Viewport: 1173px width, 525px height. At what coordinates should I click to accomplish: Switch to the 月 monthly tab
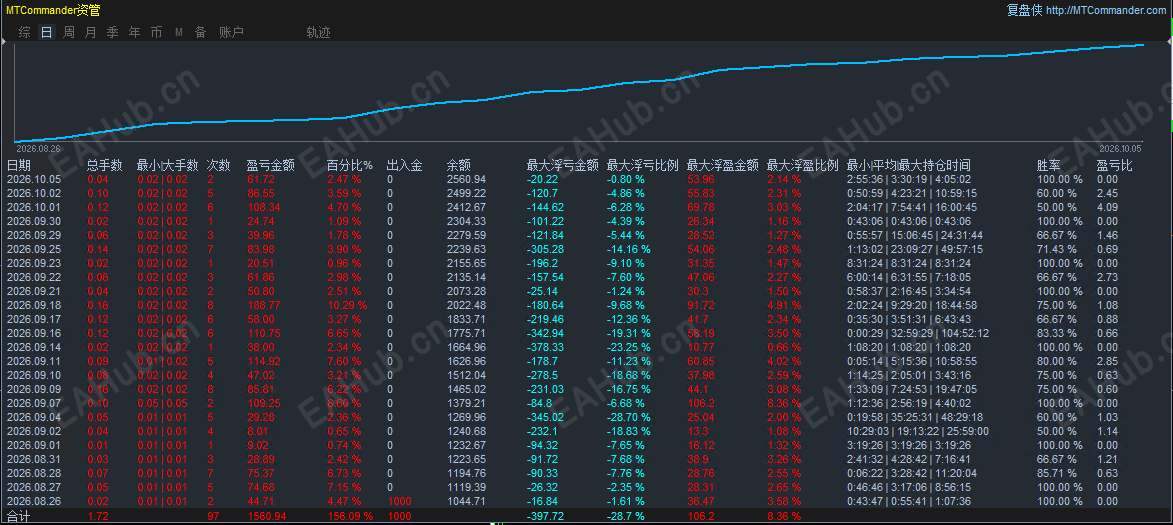[x=91, y=32]
